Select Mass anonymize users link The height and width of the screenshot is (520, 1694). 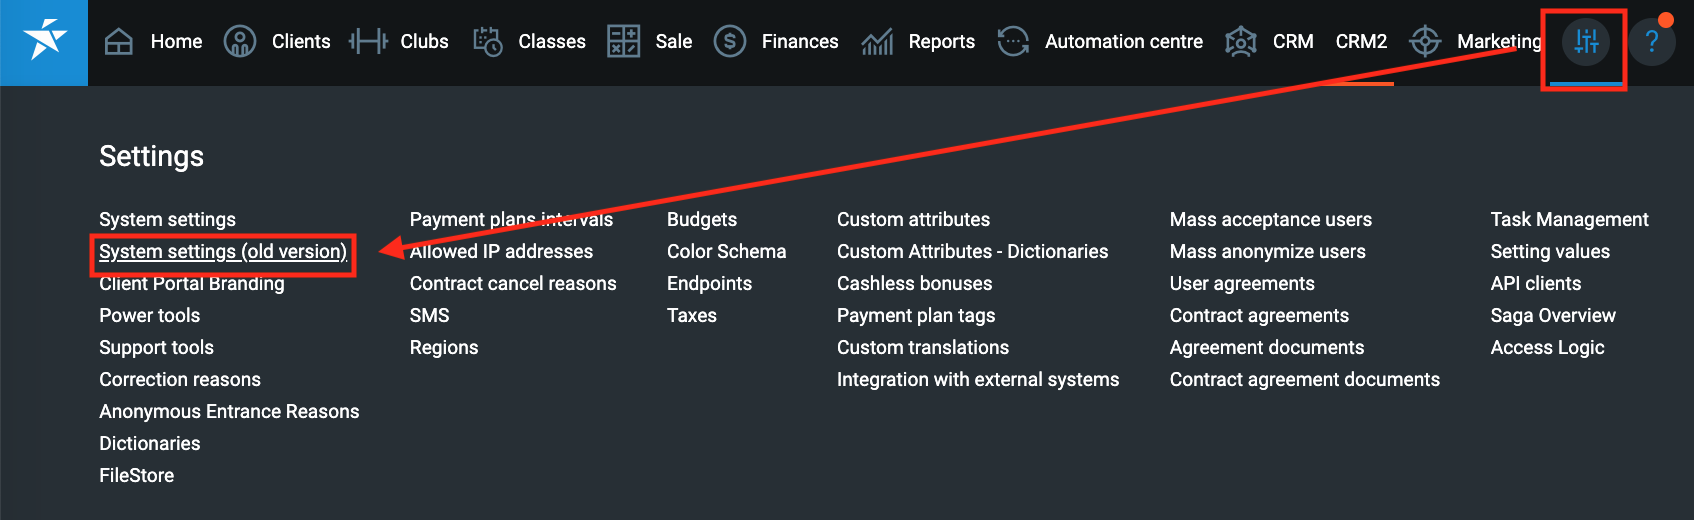point(1267,252)
